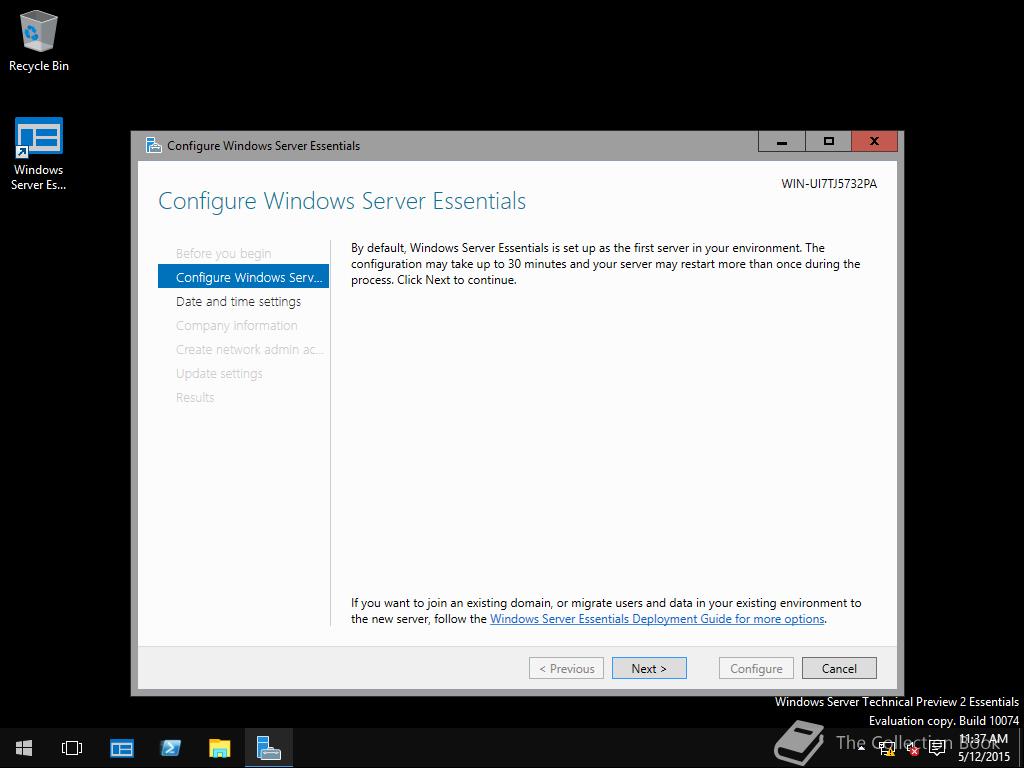
Task: Click the Configure Windows Server Essentials heading
Action: tap(342, 201)
